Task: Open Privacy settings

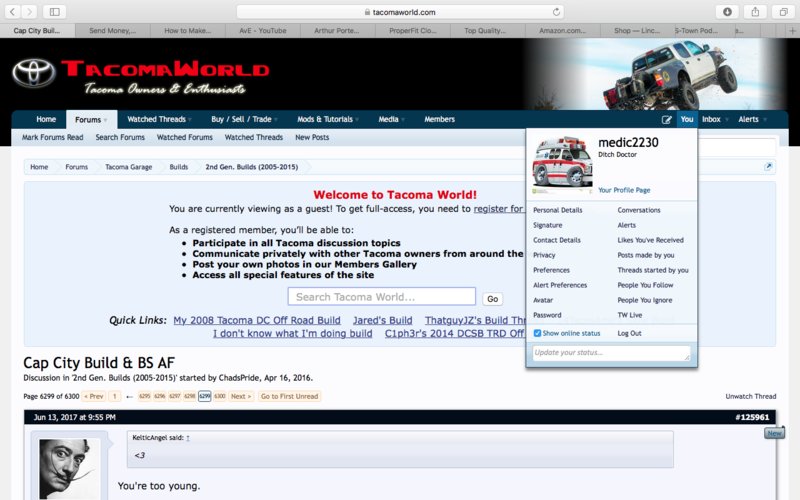Action: [544, 255]
